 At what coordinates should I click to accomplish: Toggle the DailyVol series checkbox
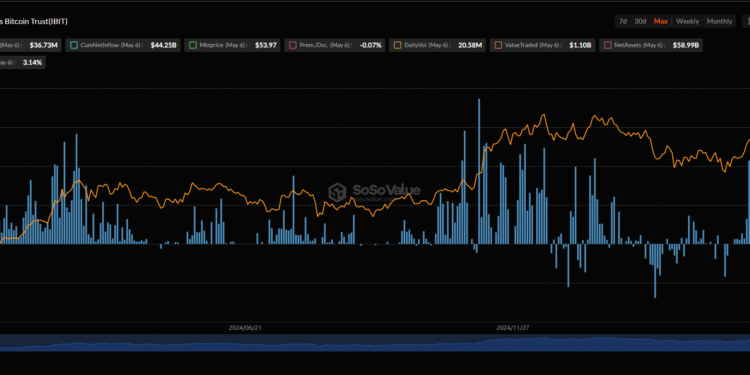pos(397,45)
